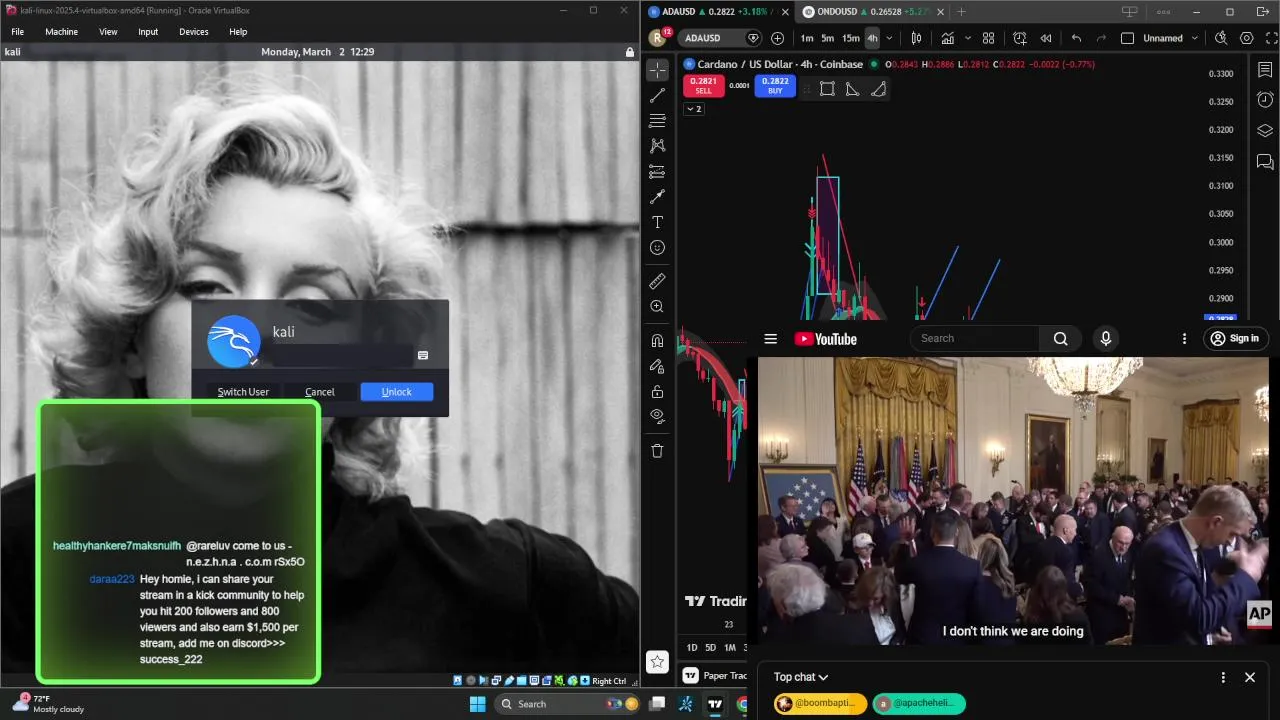1280x720 pixels.
Task: Open a new tab with the plus
Action: (961, 12)
